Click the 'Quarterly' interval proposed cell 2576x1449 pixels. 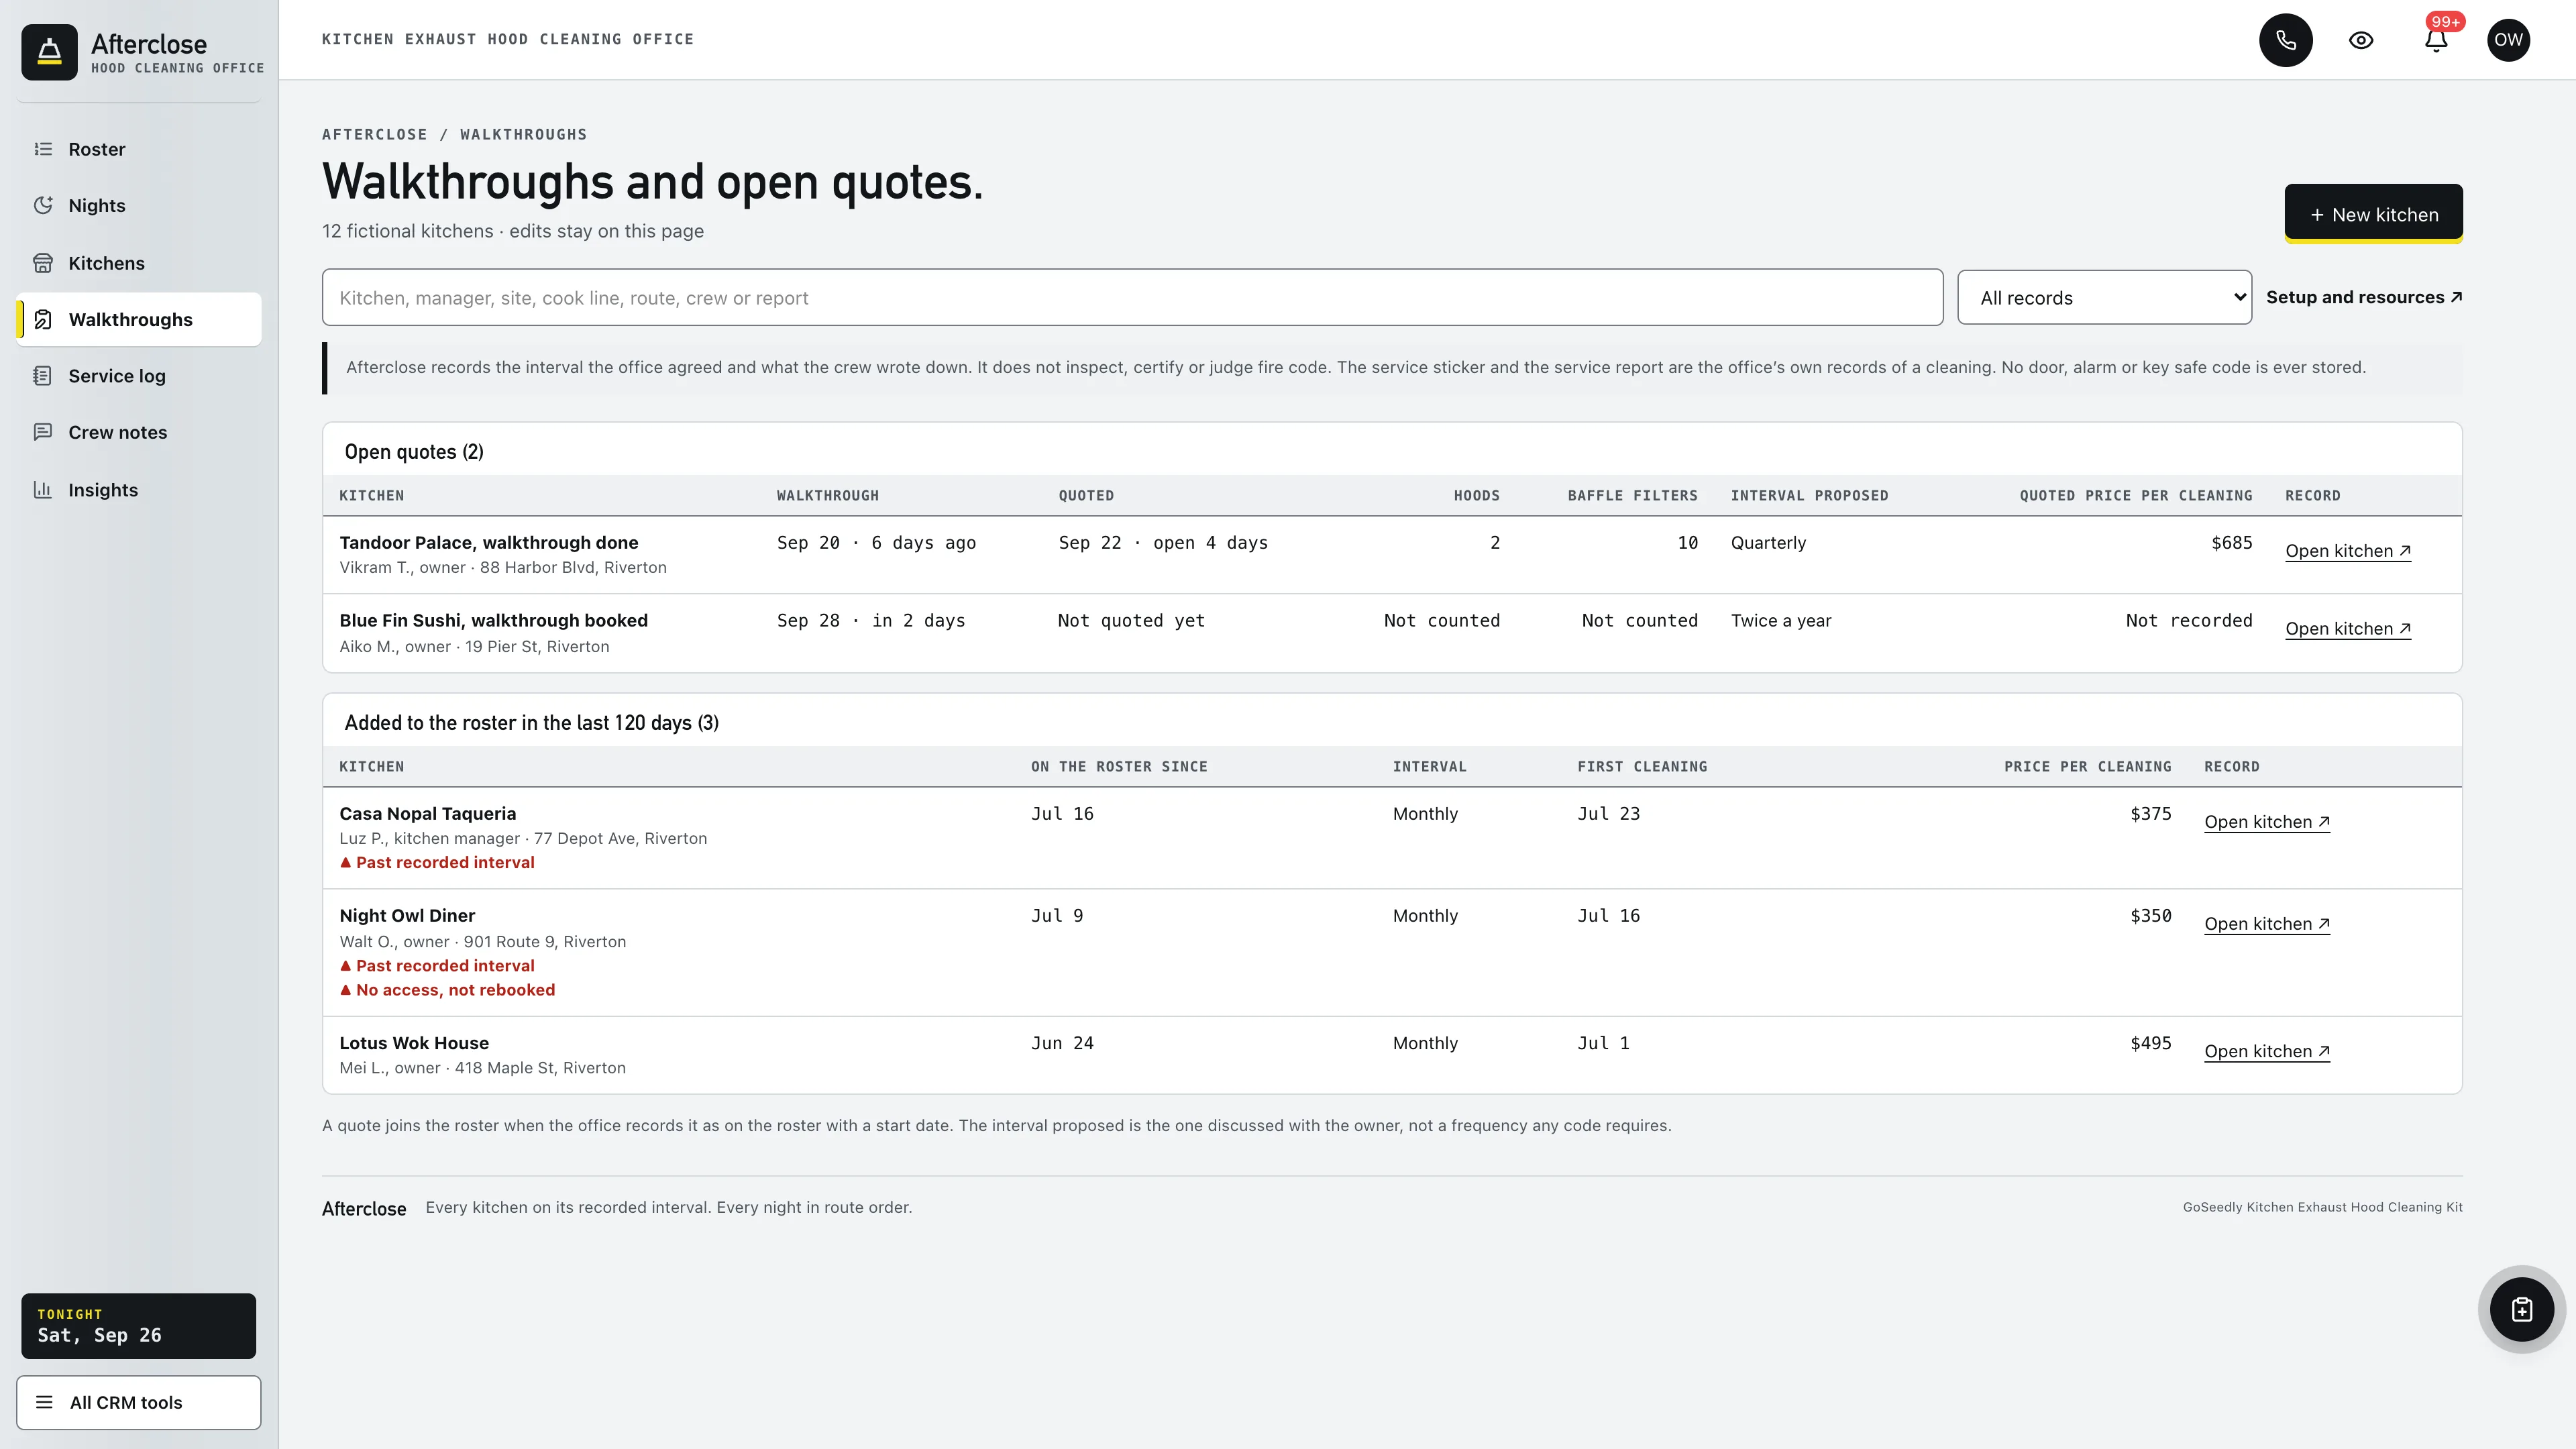tap(1768, 542)
